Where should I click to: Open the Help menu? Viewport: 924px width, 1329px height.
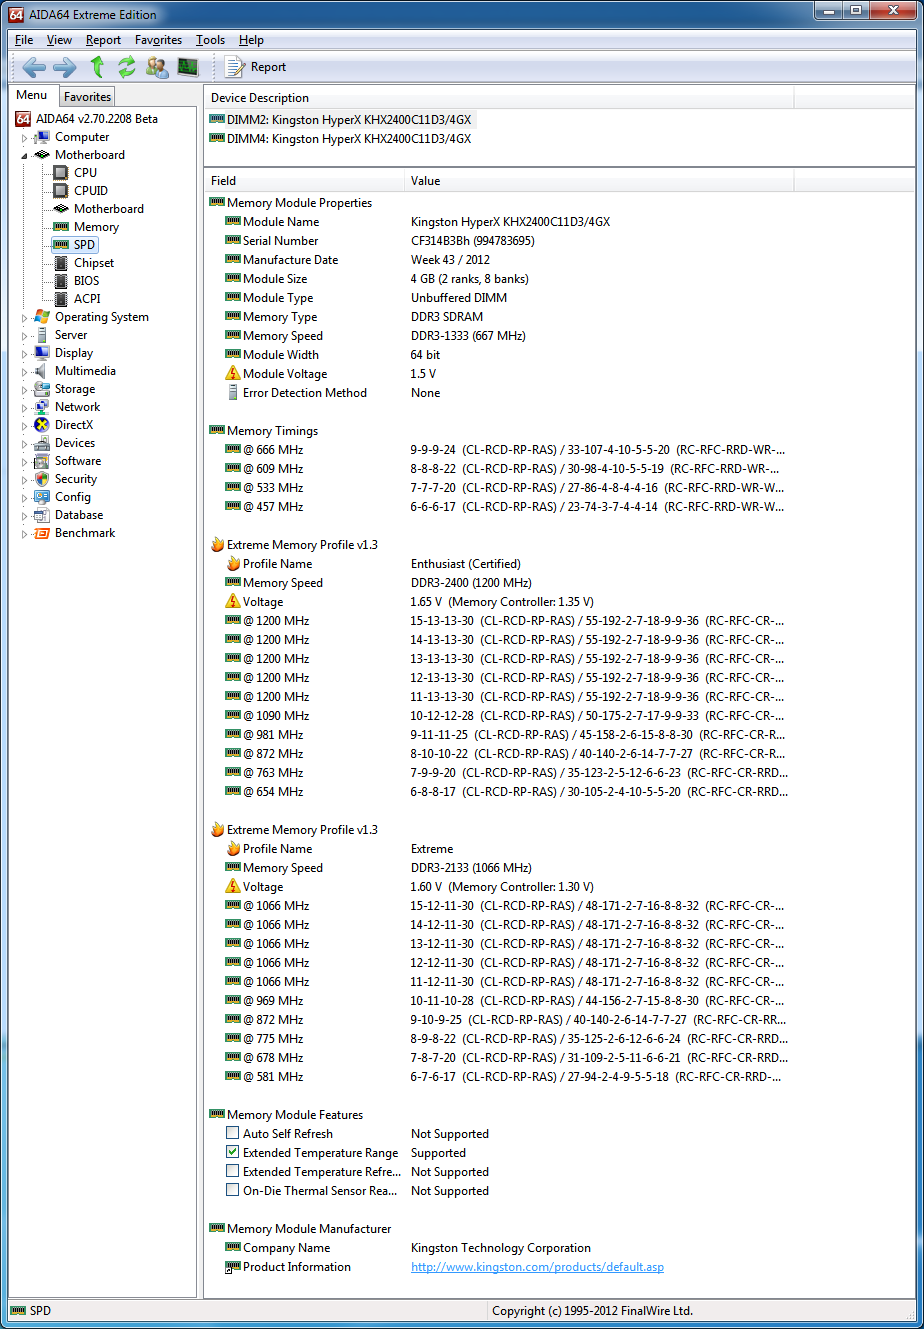point(251,40)
